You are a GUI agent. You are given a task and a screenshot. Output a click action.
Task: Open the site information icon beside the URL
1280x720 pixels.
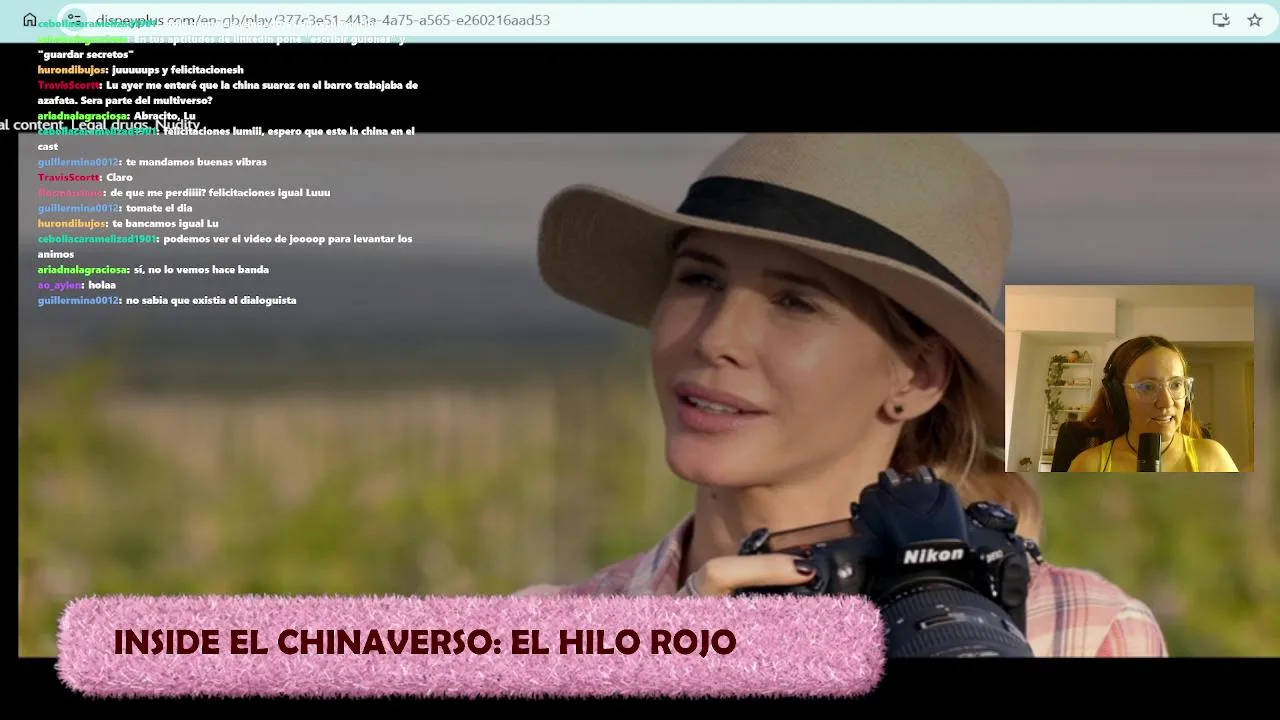pyautogui.click(x=74, y=20)
